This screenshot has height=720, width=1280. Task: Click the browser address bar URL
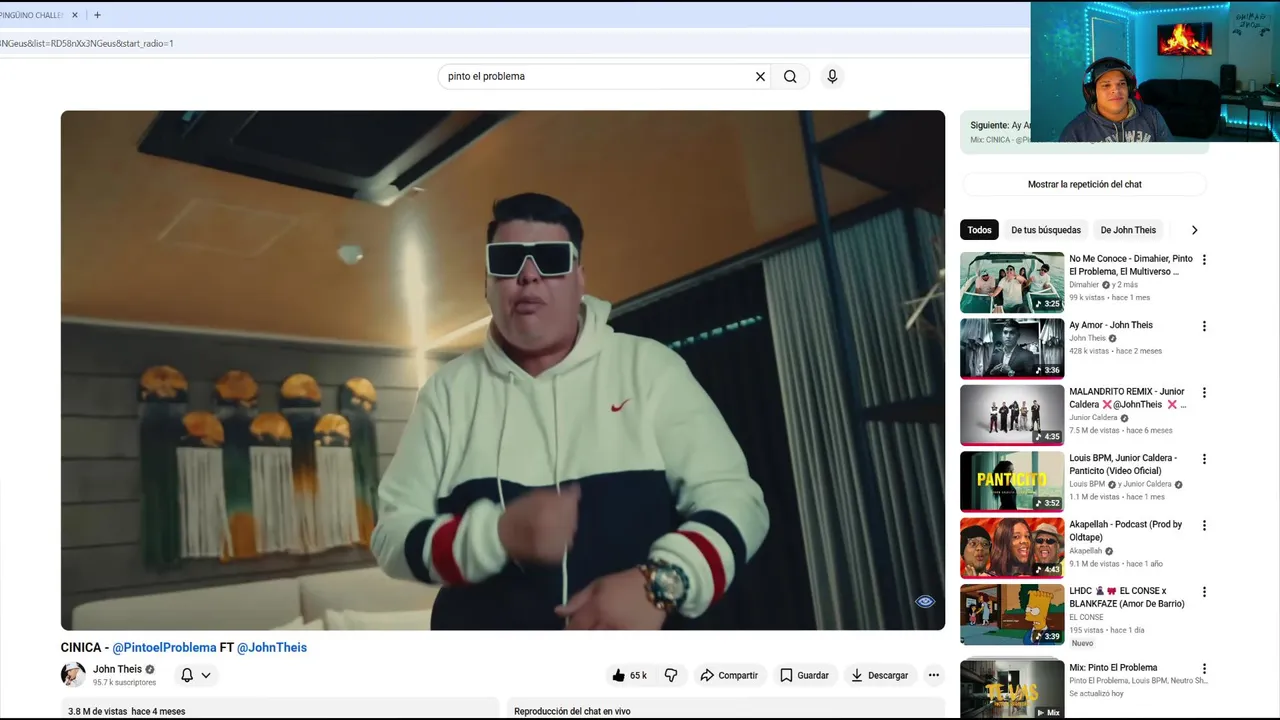pyautogui.click(x=86, y=43)
